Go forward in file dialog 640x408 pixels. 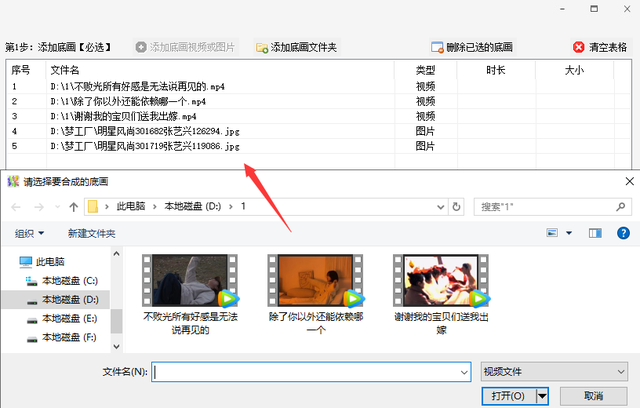[39, 207]
